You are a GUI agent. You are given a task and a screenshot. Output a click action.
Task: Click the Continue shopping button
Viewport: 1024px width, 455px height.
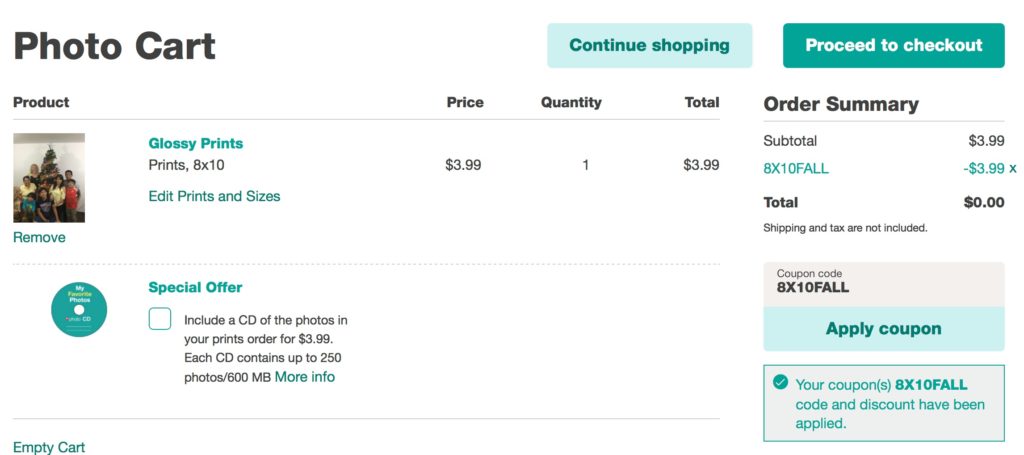pyautogui.click(x=649, y=46)
